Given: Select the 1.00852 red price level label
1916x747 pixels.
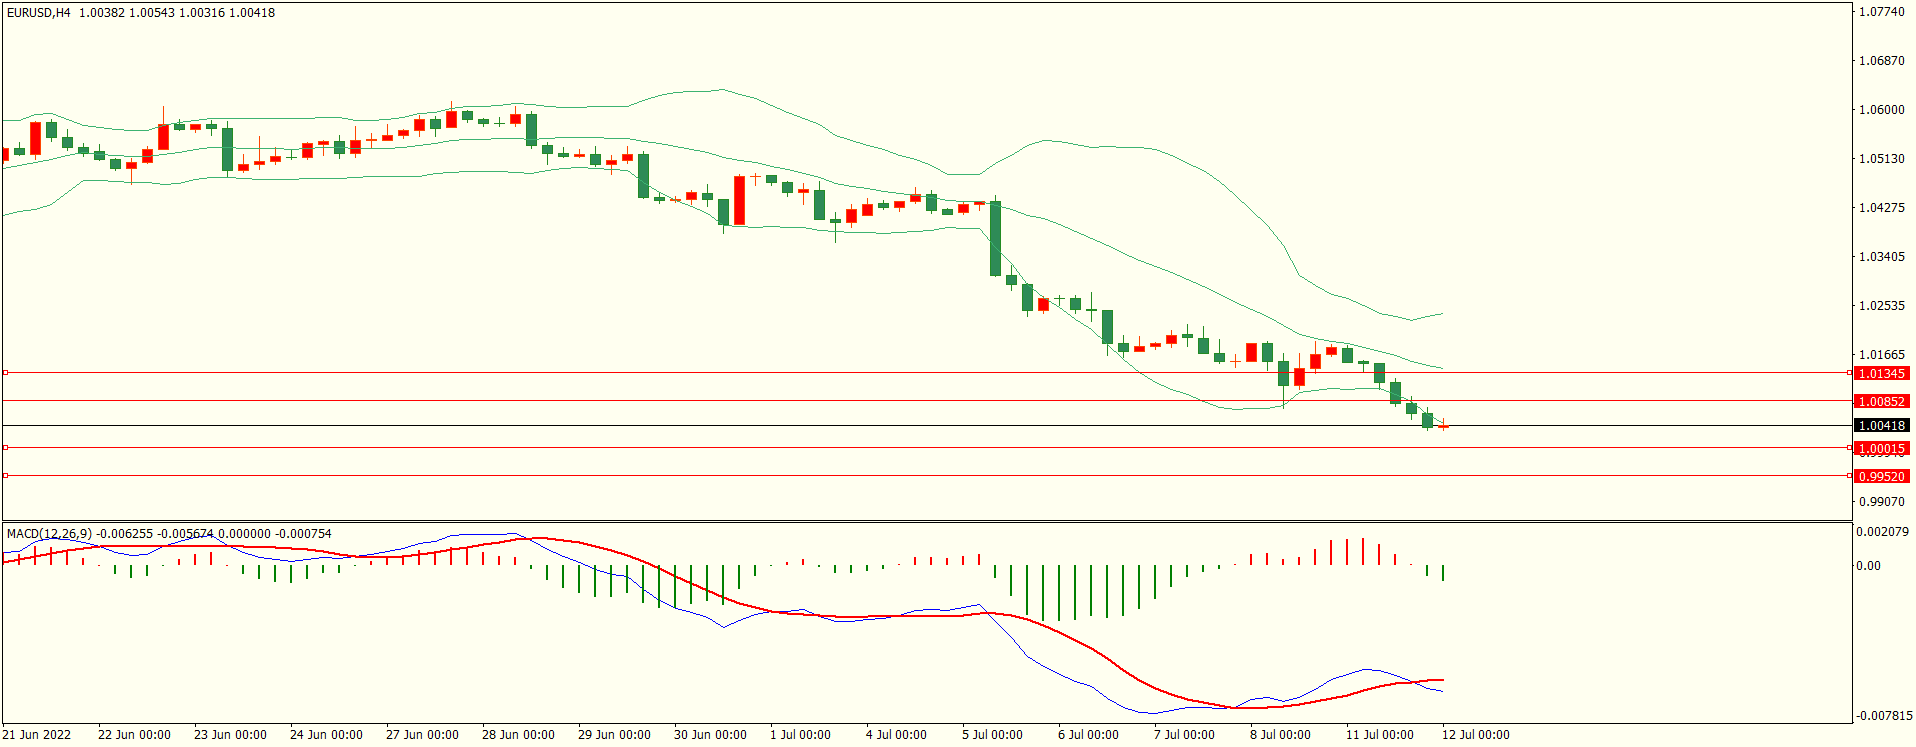Looking at the screenshot, I should (1881, 401).
